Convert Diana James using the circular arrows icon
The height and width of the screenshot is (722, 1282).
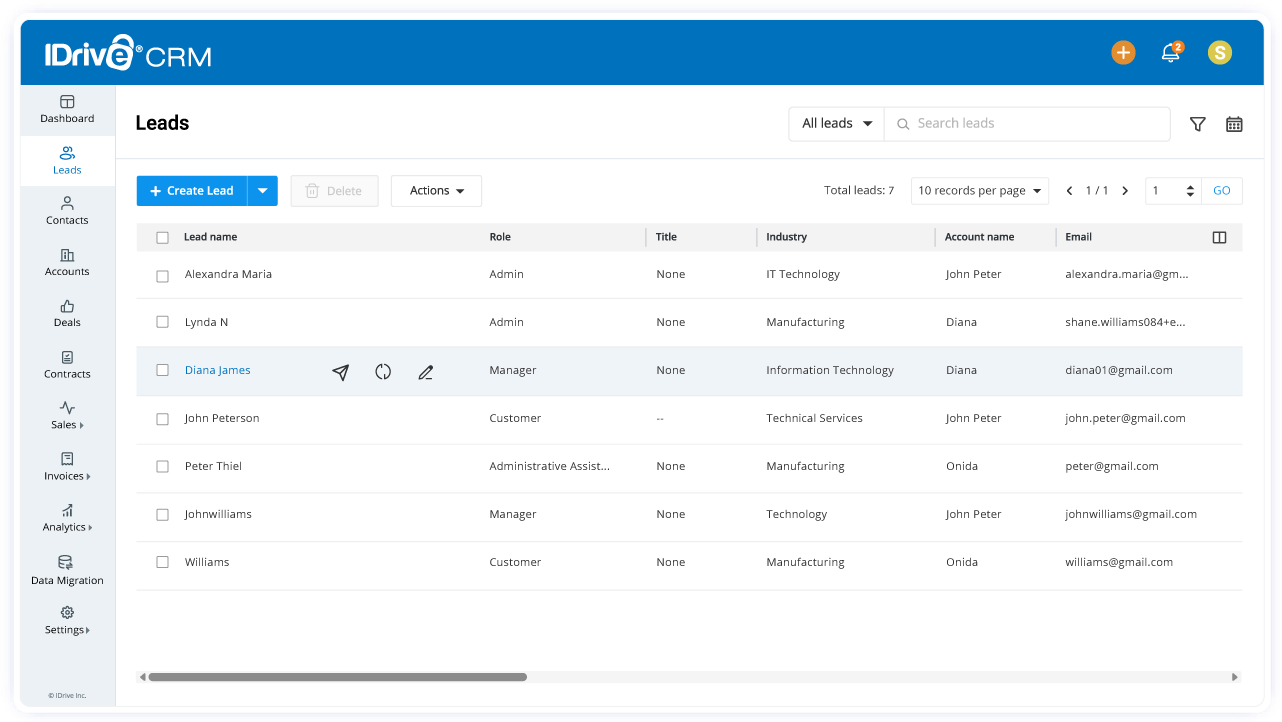tap(383, 371)
